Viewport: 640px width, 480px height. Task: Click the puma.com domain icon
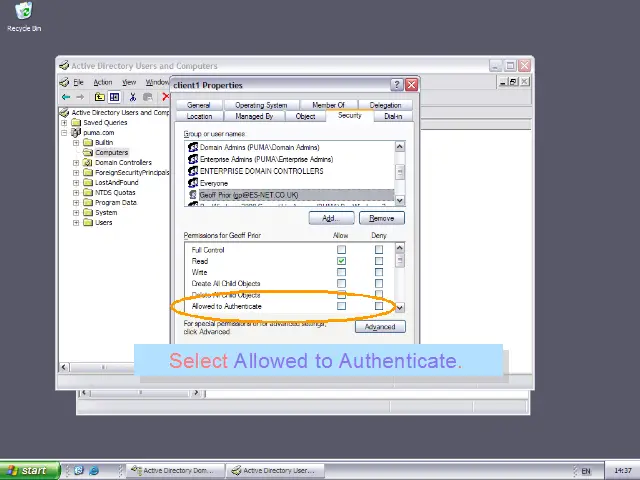coord(76,132)
